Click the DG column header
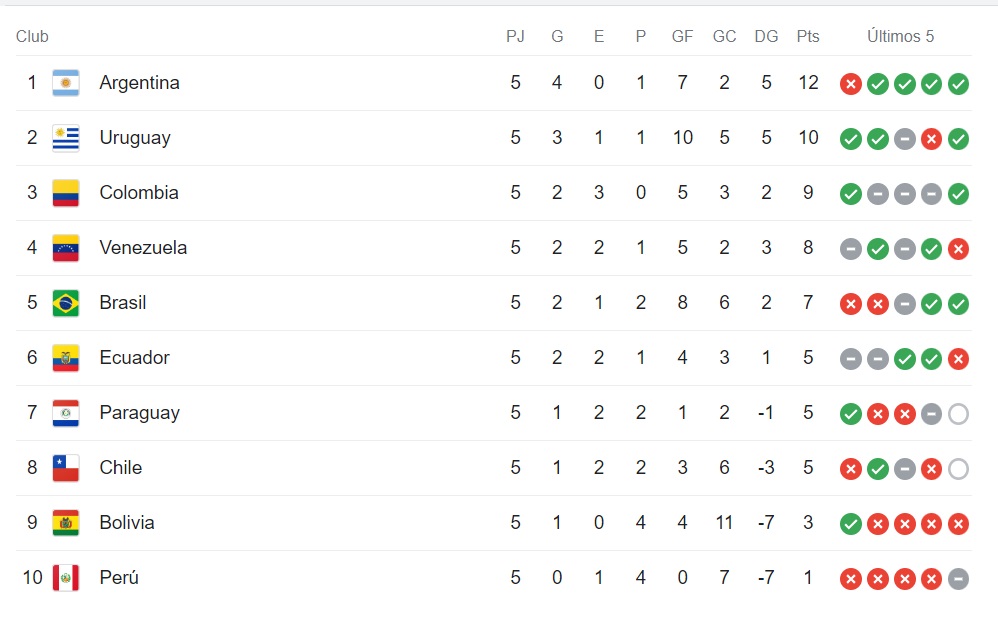 (x=766, y=37)
